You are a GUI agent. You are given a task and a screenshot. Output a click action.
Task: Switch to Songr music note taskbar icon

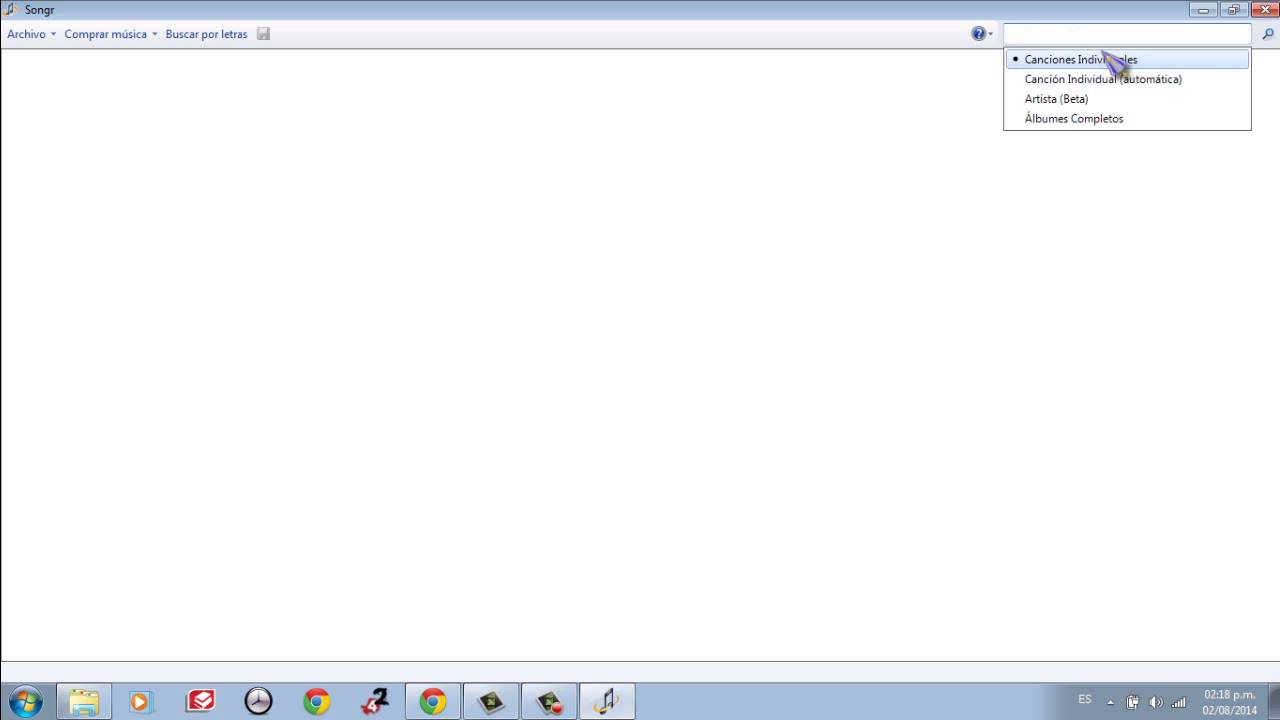coord(607,702)
